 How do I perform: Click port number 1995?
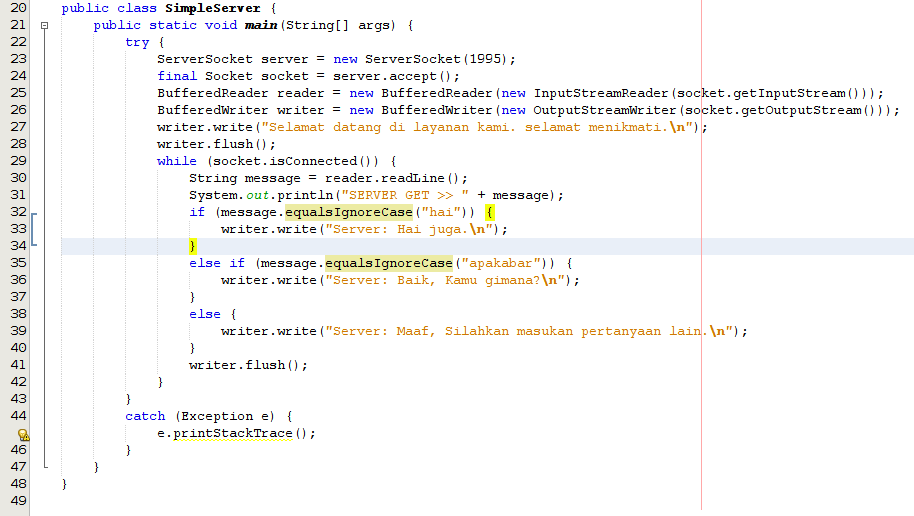pyautogui.click(x=484, y=59)
